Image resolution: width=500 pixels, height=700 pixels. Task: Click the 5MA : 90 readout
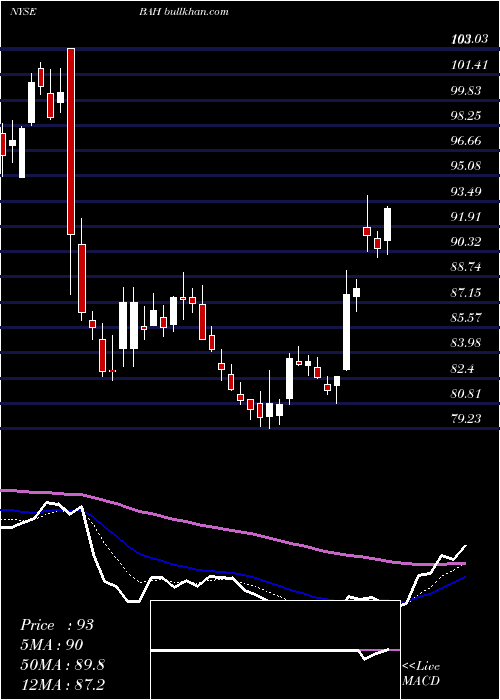52,644
